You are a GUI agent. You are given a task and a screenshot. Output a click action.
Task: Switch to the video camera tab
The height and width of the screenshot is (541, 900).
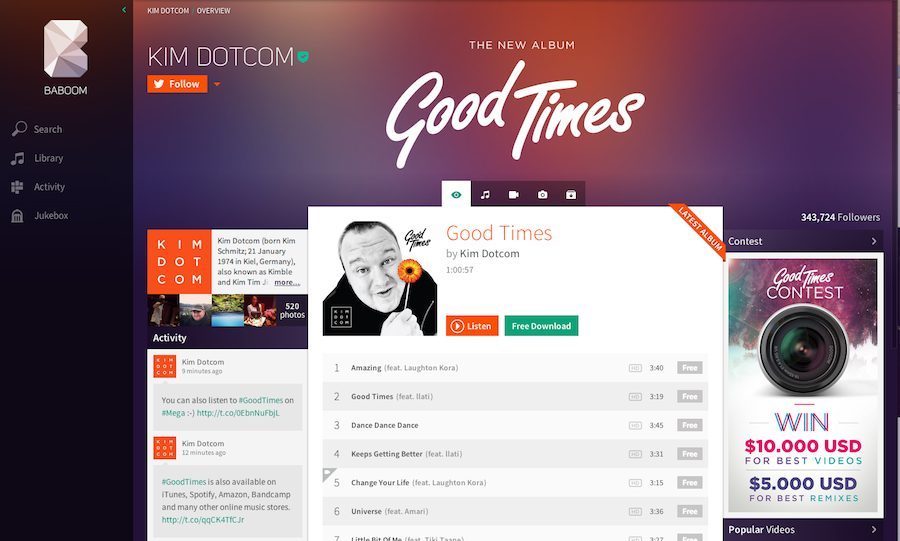514,194
